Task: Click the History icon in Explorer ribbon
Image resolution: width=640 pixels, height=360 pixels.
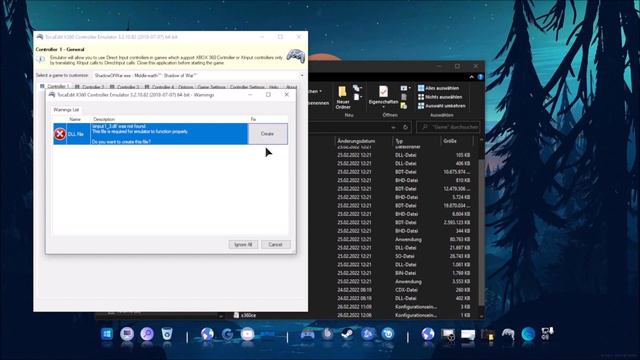Action: 404,106
